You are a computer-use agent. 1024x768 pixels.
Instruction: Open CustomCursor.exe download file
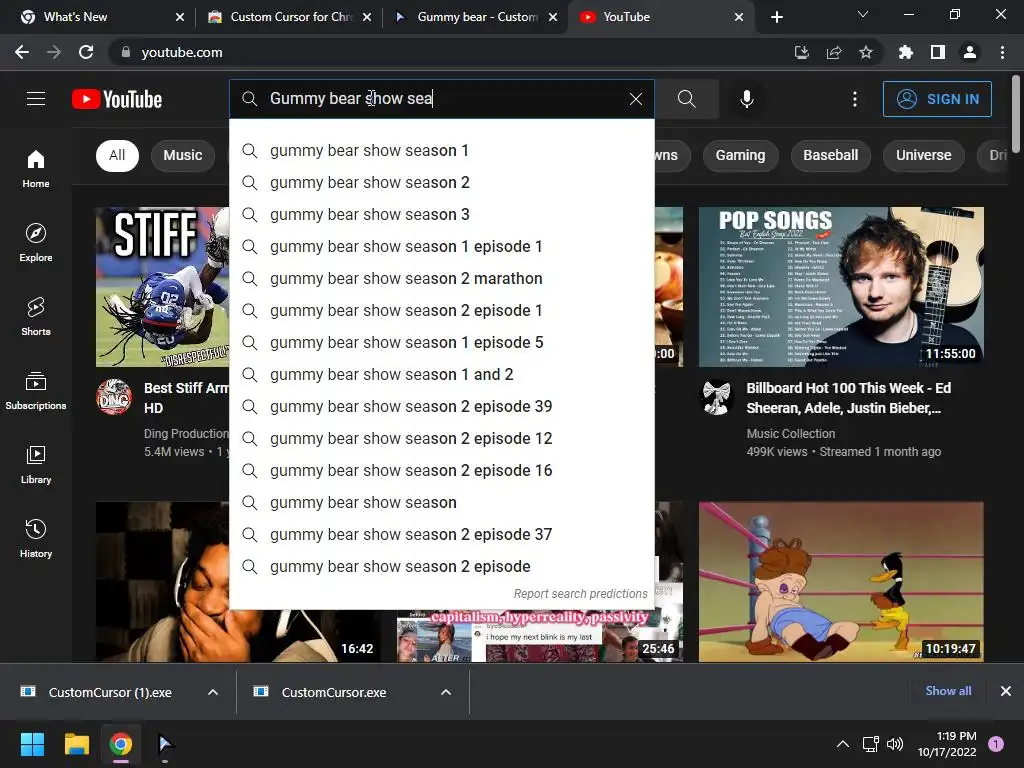(333, 692)
